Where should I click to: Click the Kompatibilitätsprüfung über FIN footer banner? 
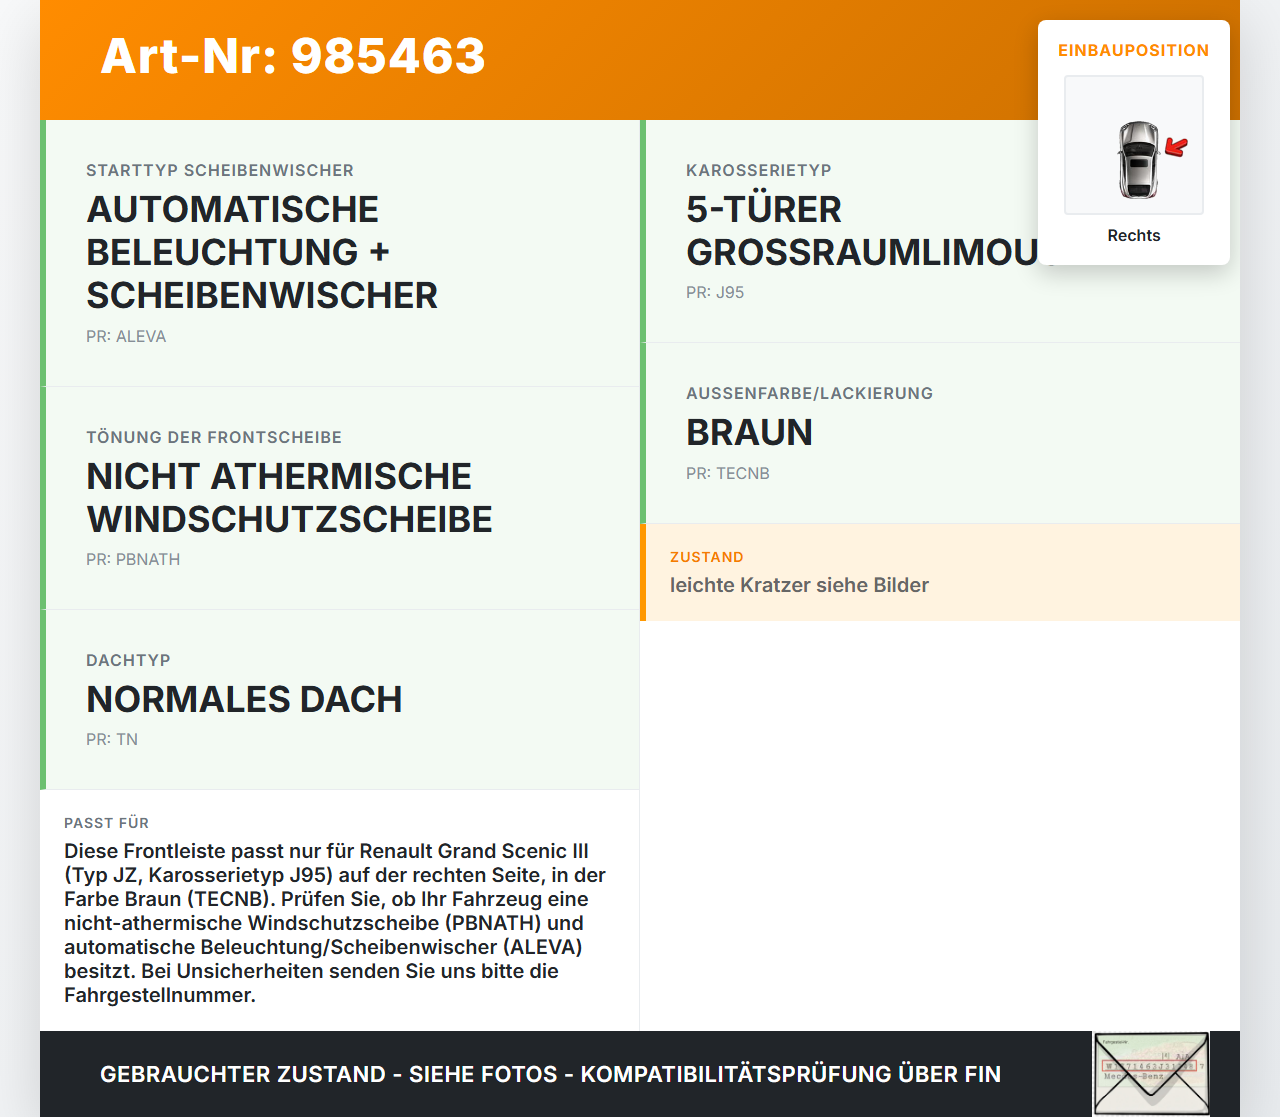click(x=550, y=1074)
